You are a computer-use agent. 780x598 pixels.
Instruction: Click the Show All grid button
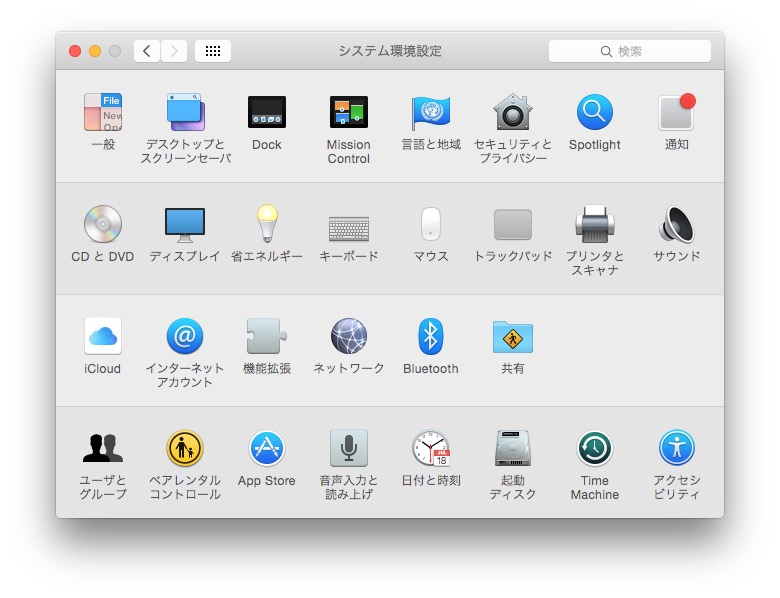[x=213, y=51]
